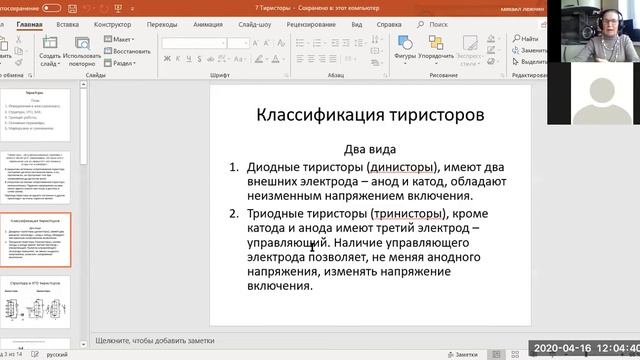Click the bulleted list icon

click(301, 43)
